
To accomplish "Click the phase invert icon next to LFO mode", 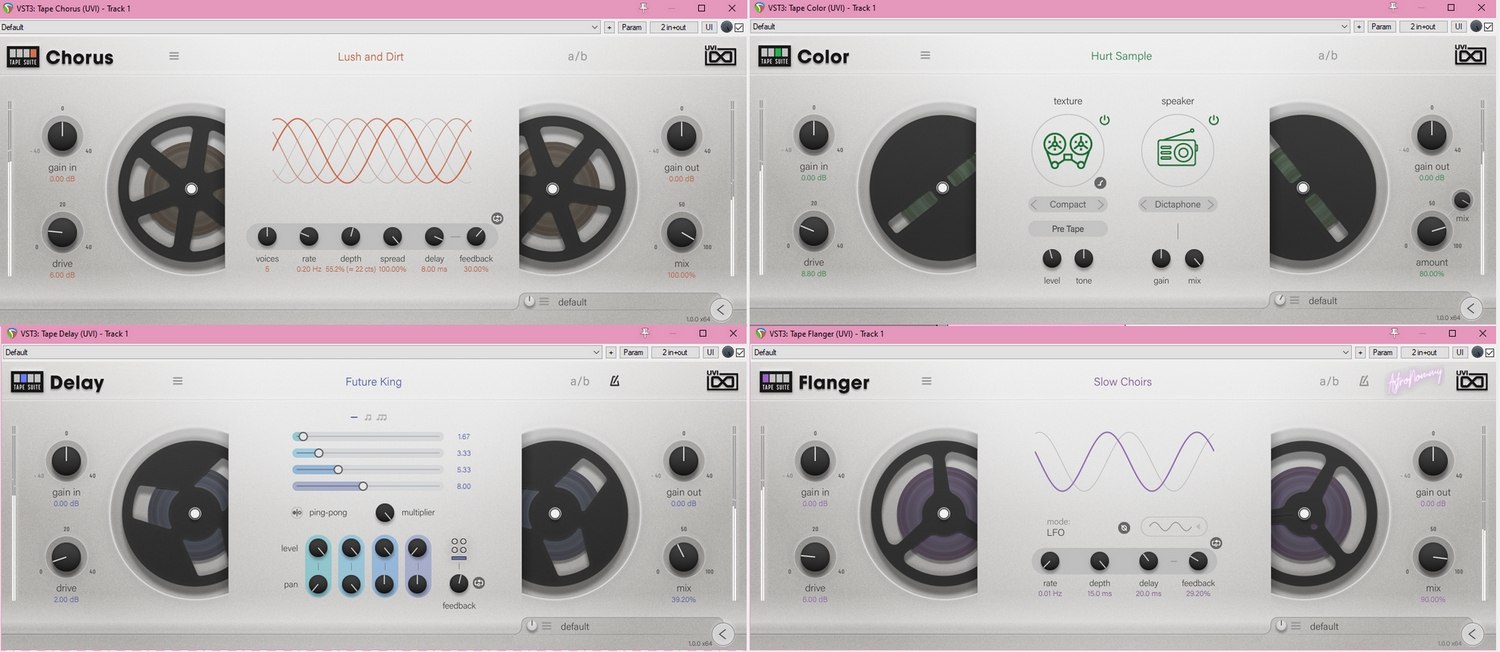I will (x=1124, y=527).
